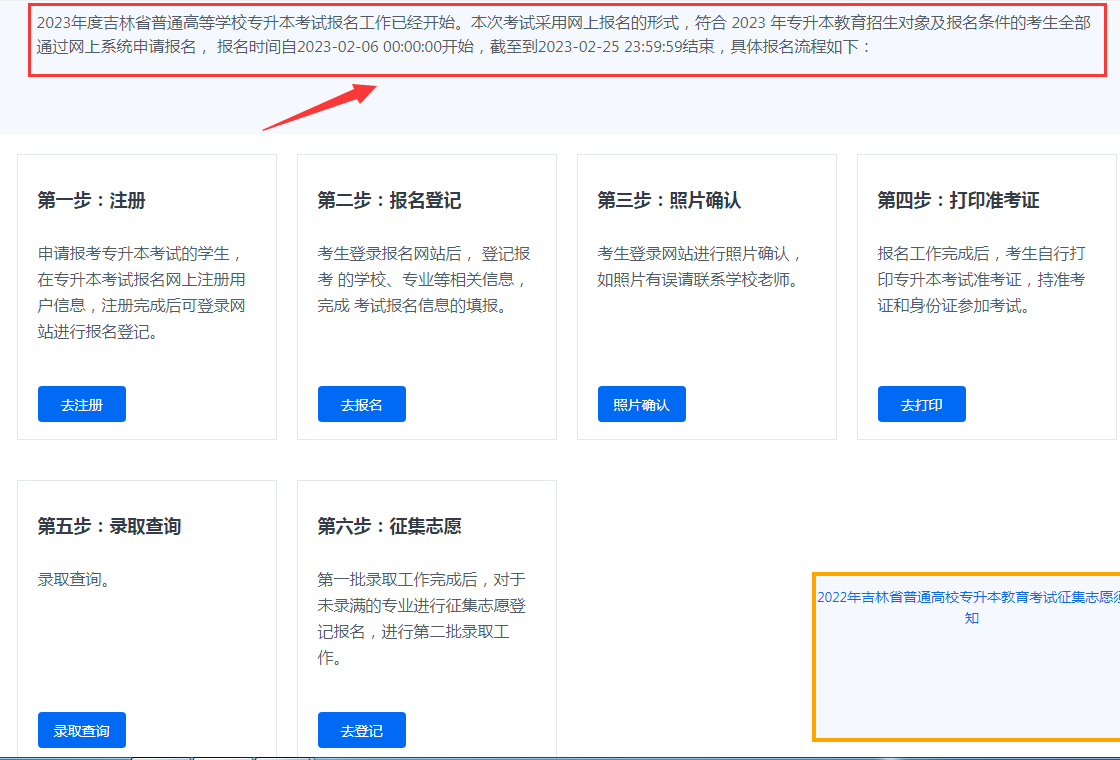Select the 第一步：注册 step card heading

94,198
